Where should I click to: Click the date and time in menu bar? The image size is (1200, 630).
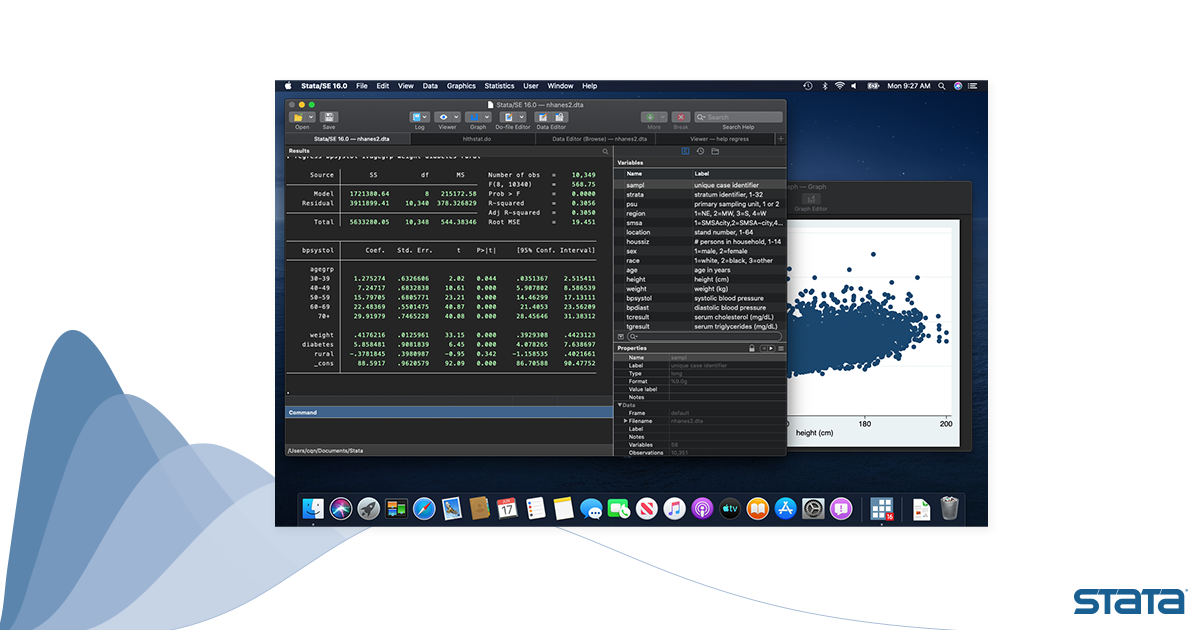click(x=909, y=86)
